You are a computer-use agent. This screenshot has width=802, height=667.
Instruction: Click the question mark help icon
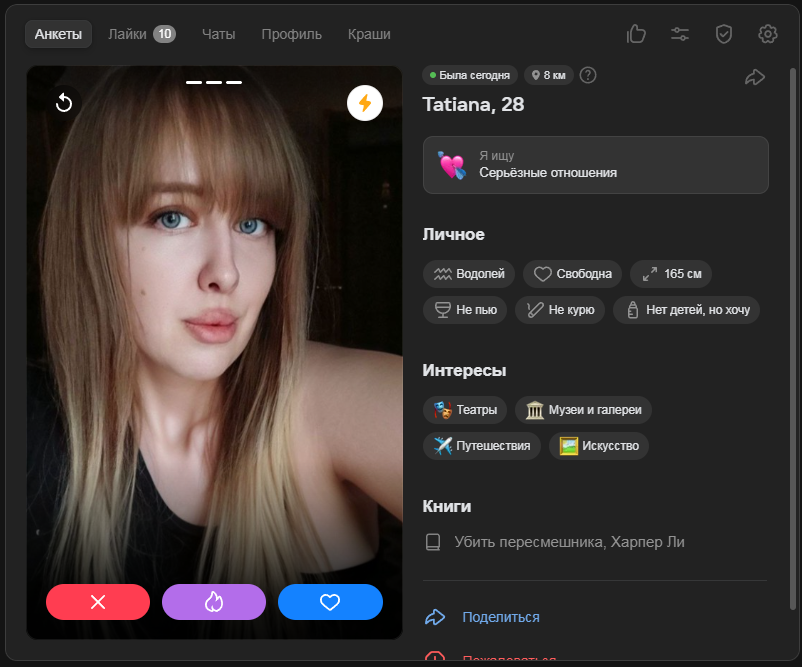(588, 75)
